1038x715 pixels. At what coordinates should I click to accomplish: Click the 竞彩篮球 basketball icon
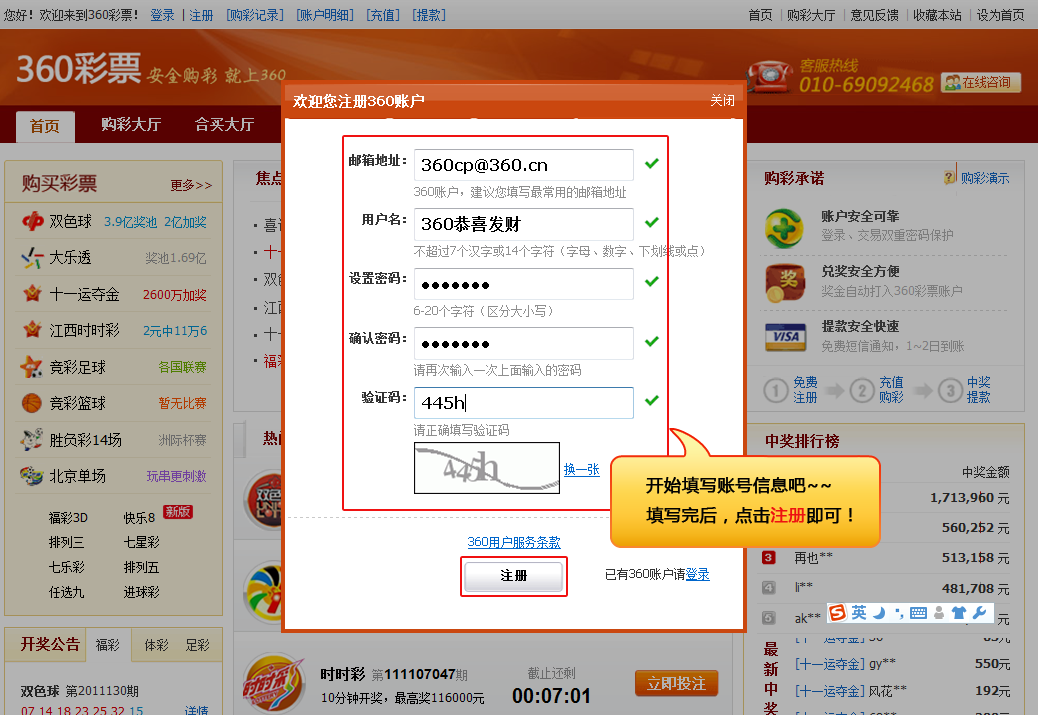32,403
